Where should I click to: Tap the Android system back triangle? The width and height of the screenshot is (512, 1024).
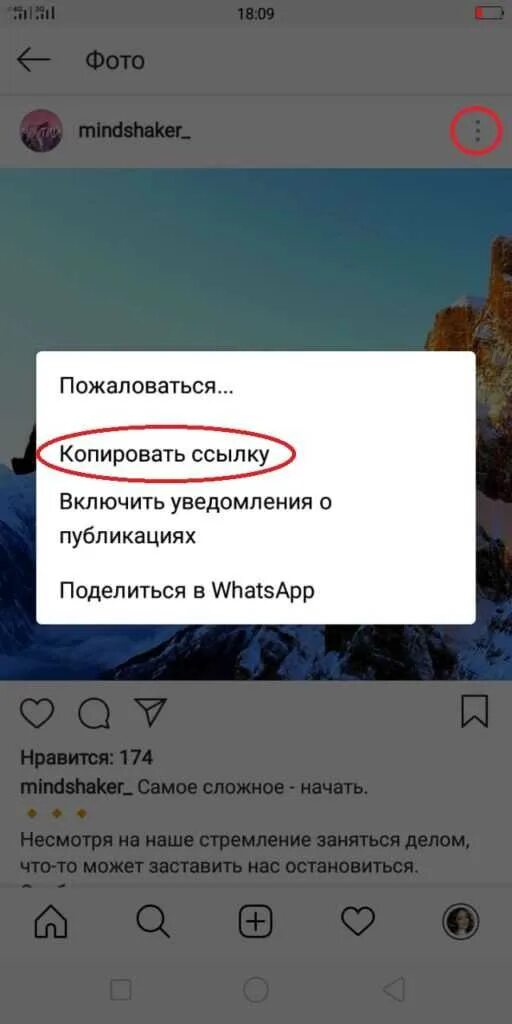click(x=394, y=990)
